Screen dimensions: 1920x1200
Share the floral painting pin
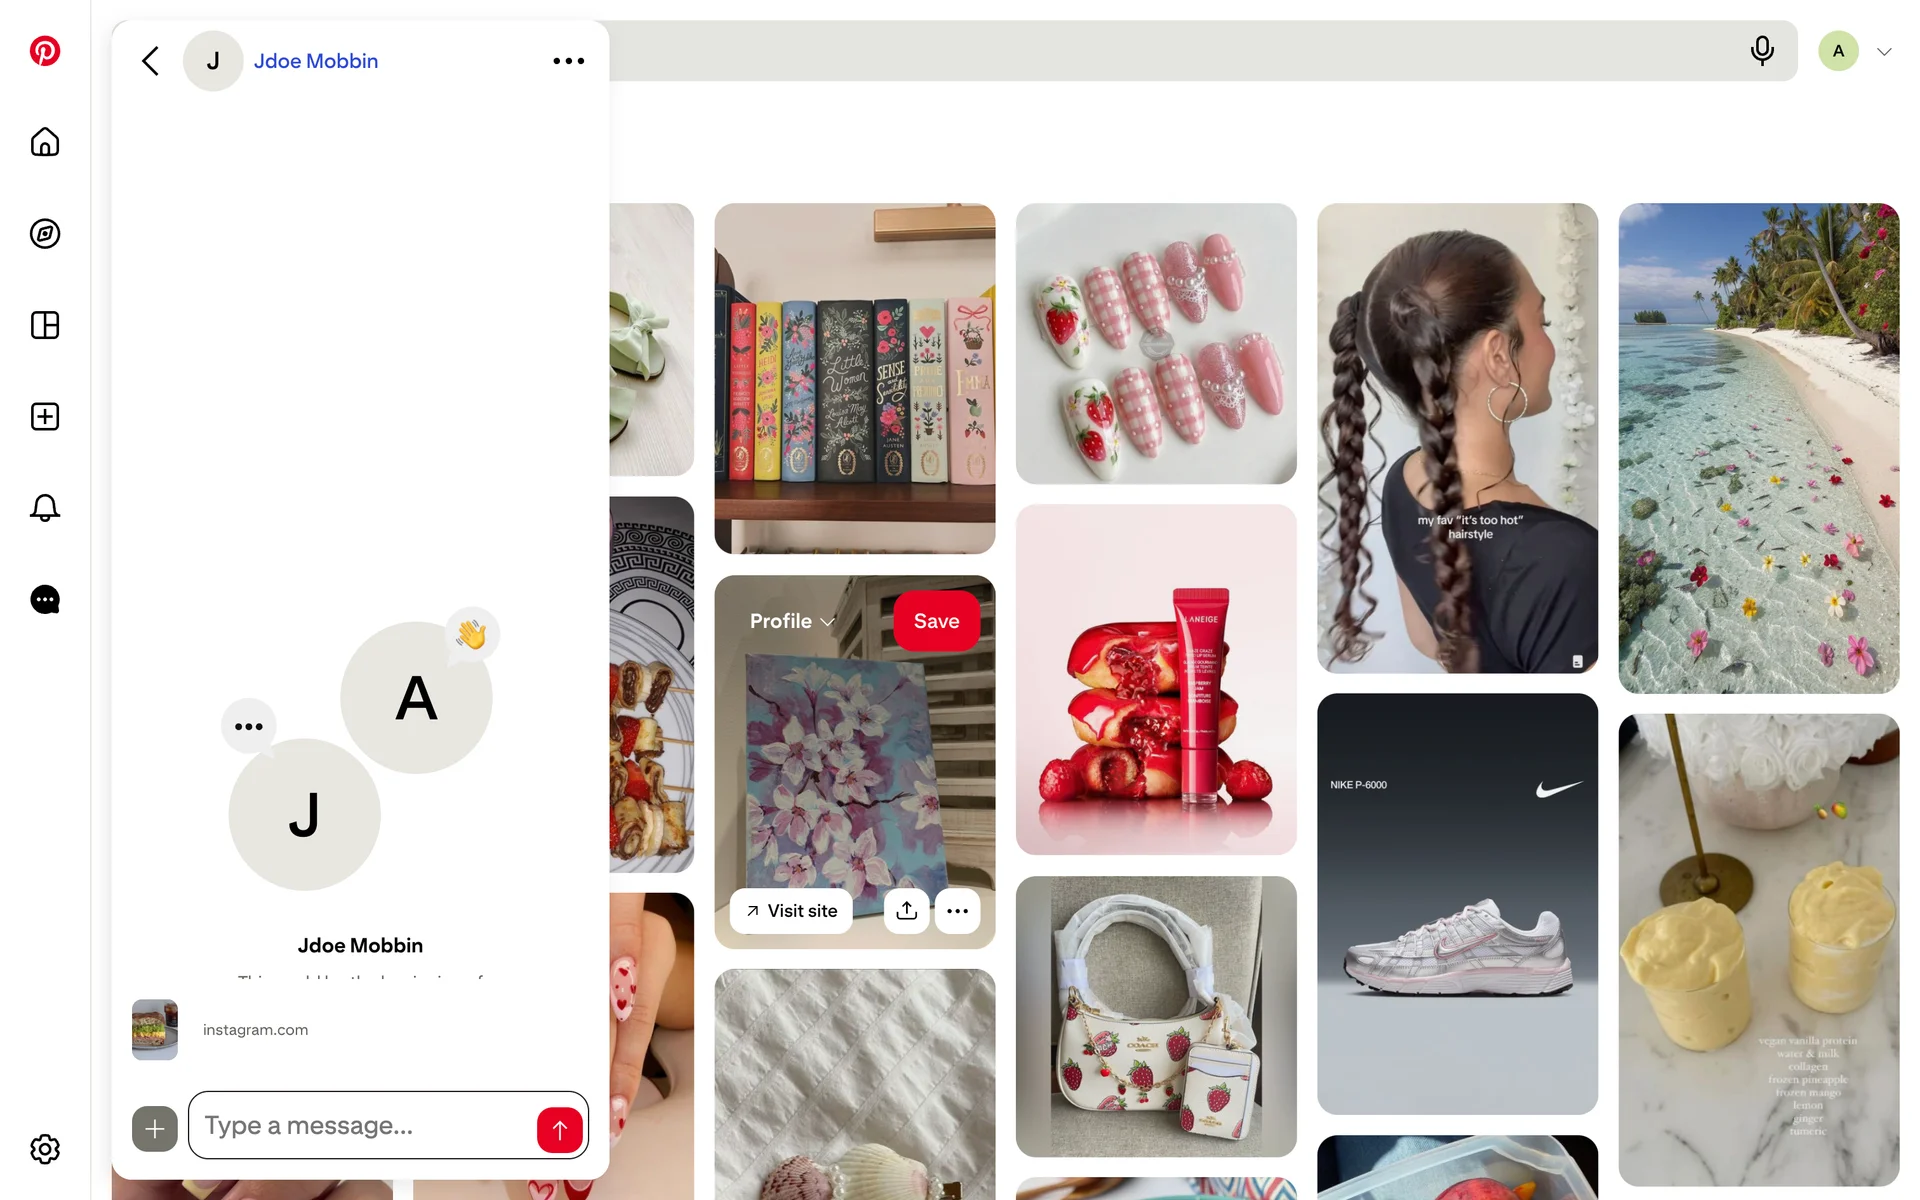coord(906,911)
